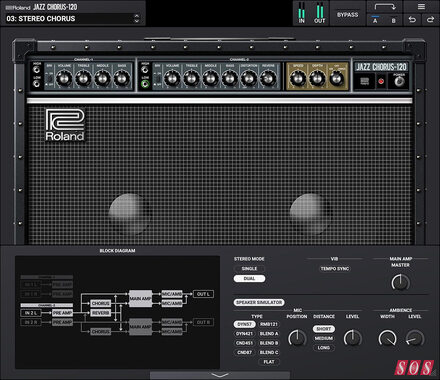Screen dimensions: 440x380
Task: Click the Channel-2 Volume knob
Action: [x=172, y=79]
